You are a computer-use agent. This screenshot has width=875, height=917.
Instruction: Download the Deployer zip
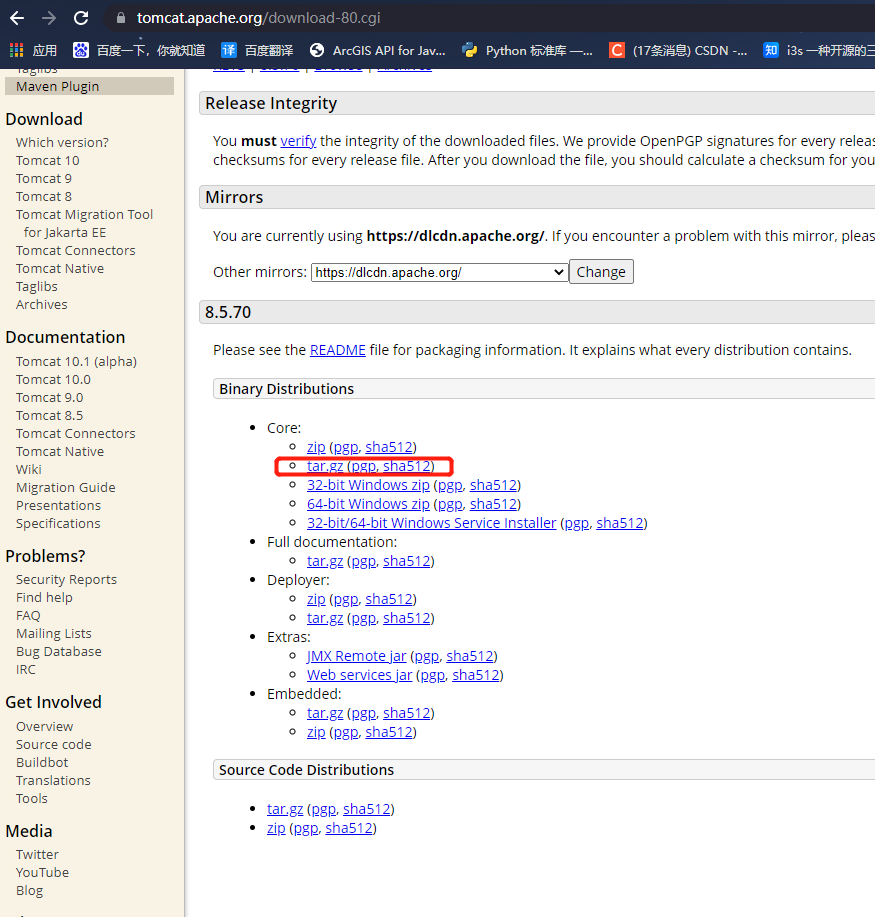316,599
